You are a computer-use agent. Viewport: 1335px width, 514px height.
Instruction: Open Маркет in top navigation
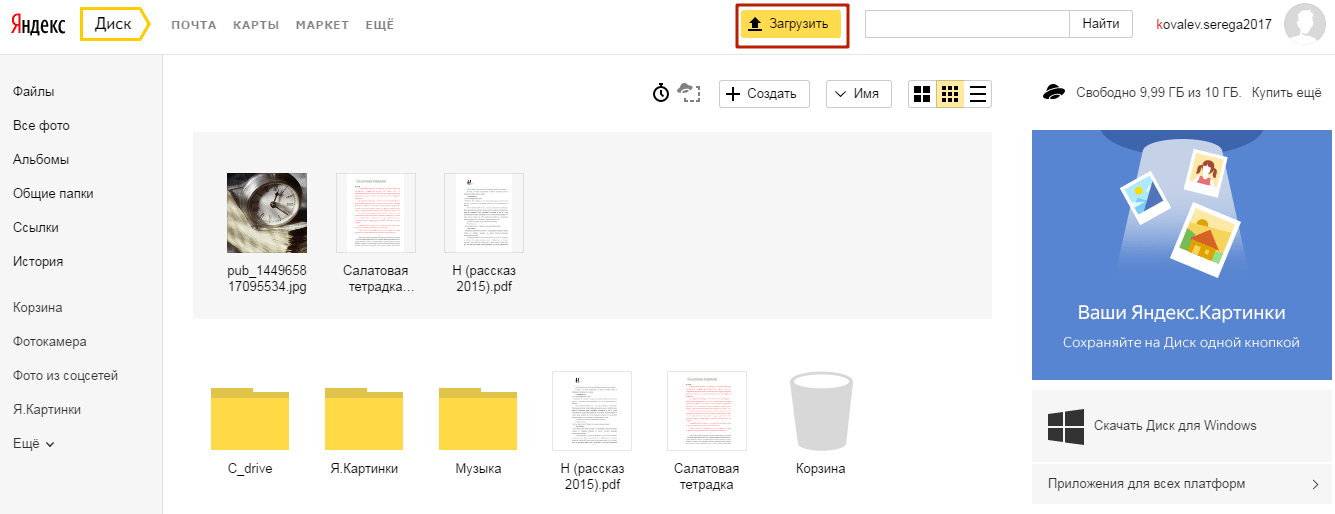(322, 25)
